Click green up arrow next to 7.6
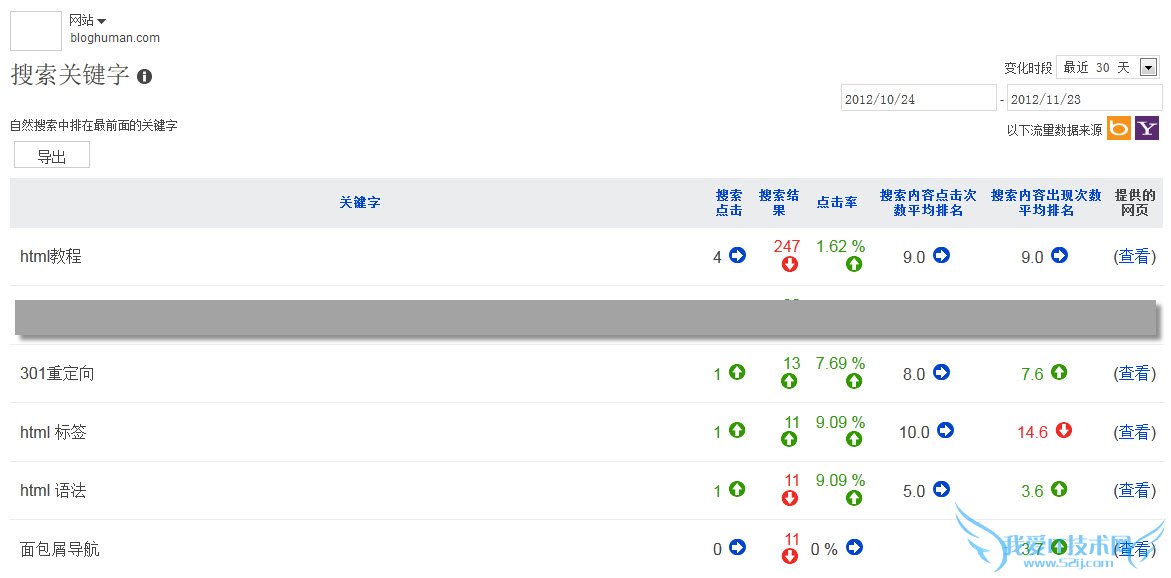1171x578 pixels. click(x=1059, y=372)
